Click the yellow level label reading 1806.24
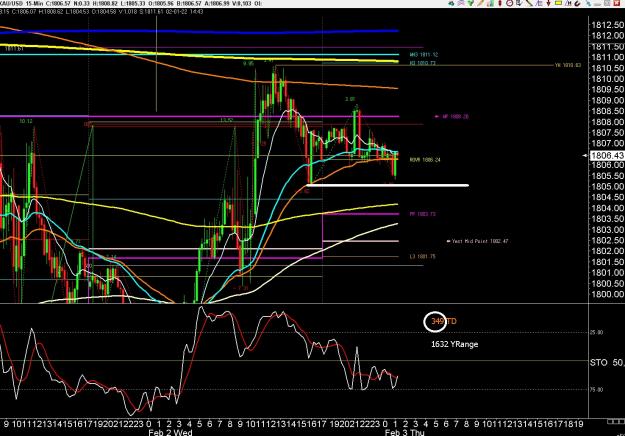This screenshot has height=436, width=625. click(x=425, y=160)
